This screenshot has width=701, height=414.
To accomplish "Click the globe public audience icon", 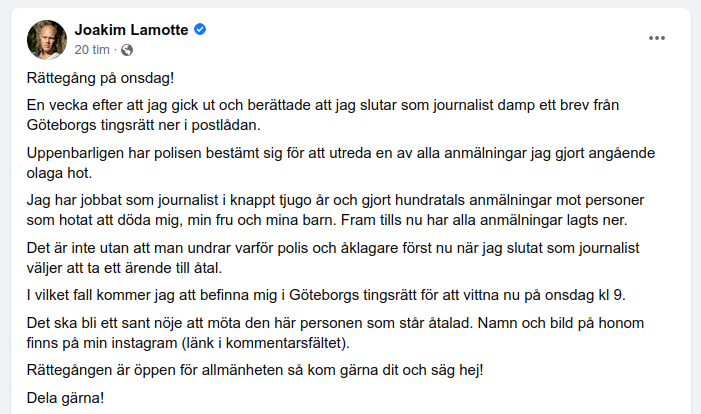I will click(127, 50).
